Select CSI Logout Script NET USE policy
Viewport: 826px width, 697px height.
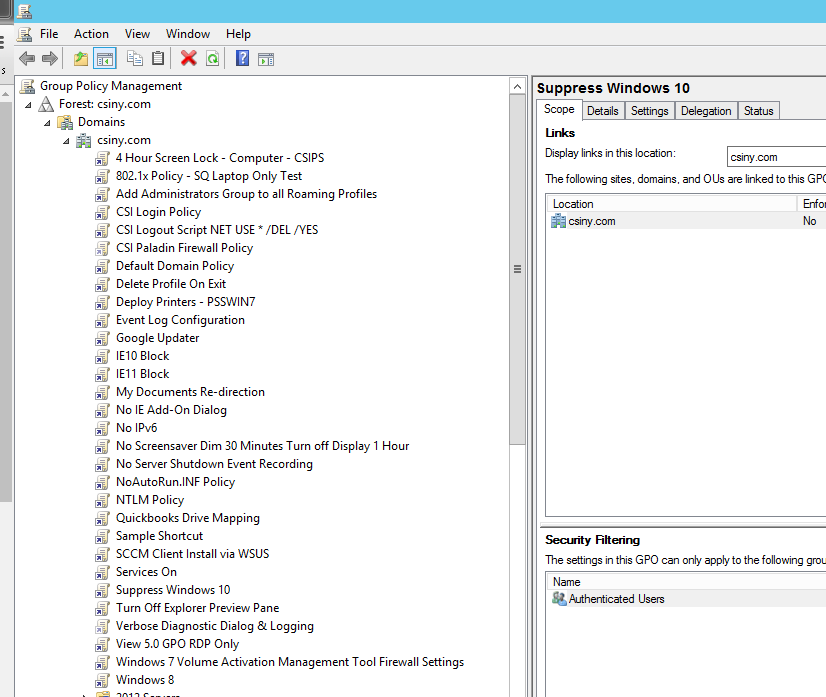click(x=217, y=230)
